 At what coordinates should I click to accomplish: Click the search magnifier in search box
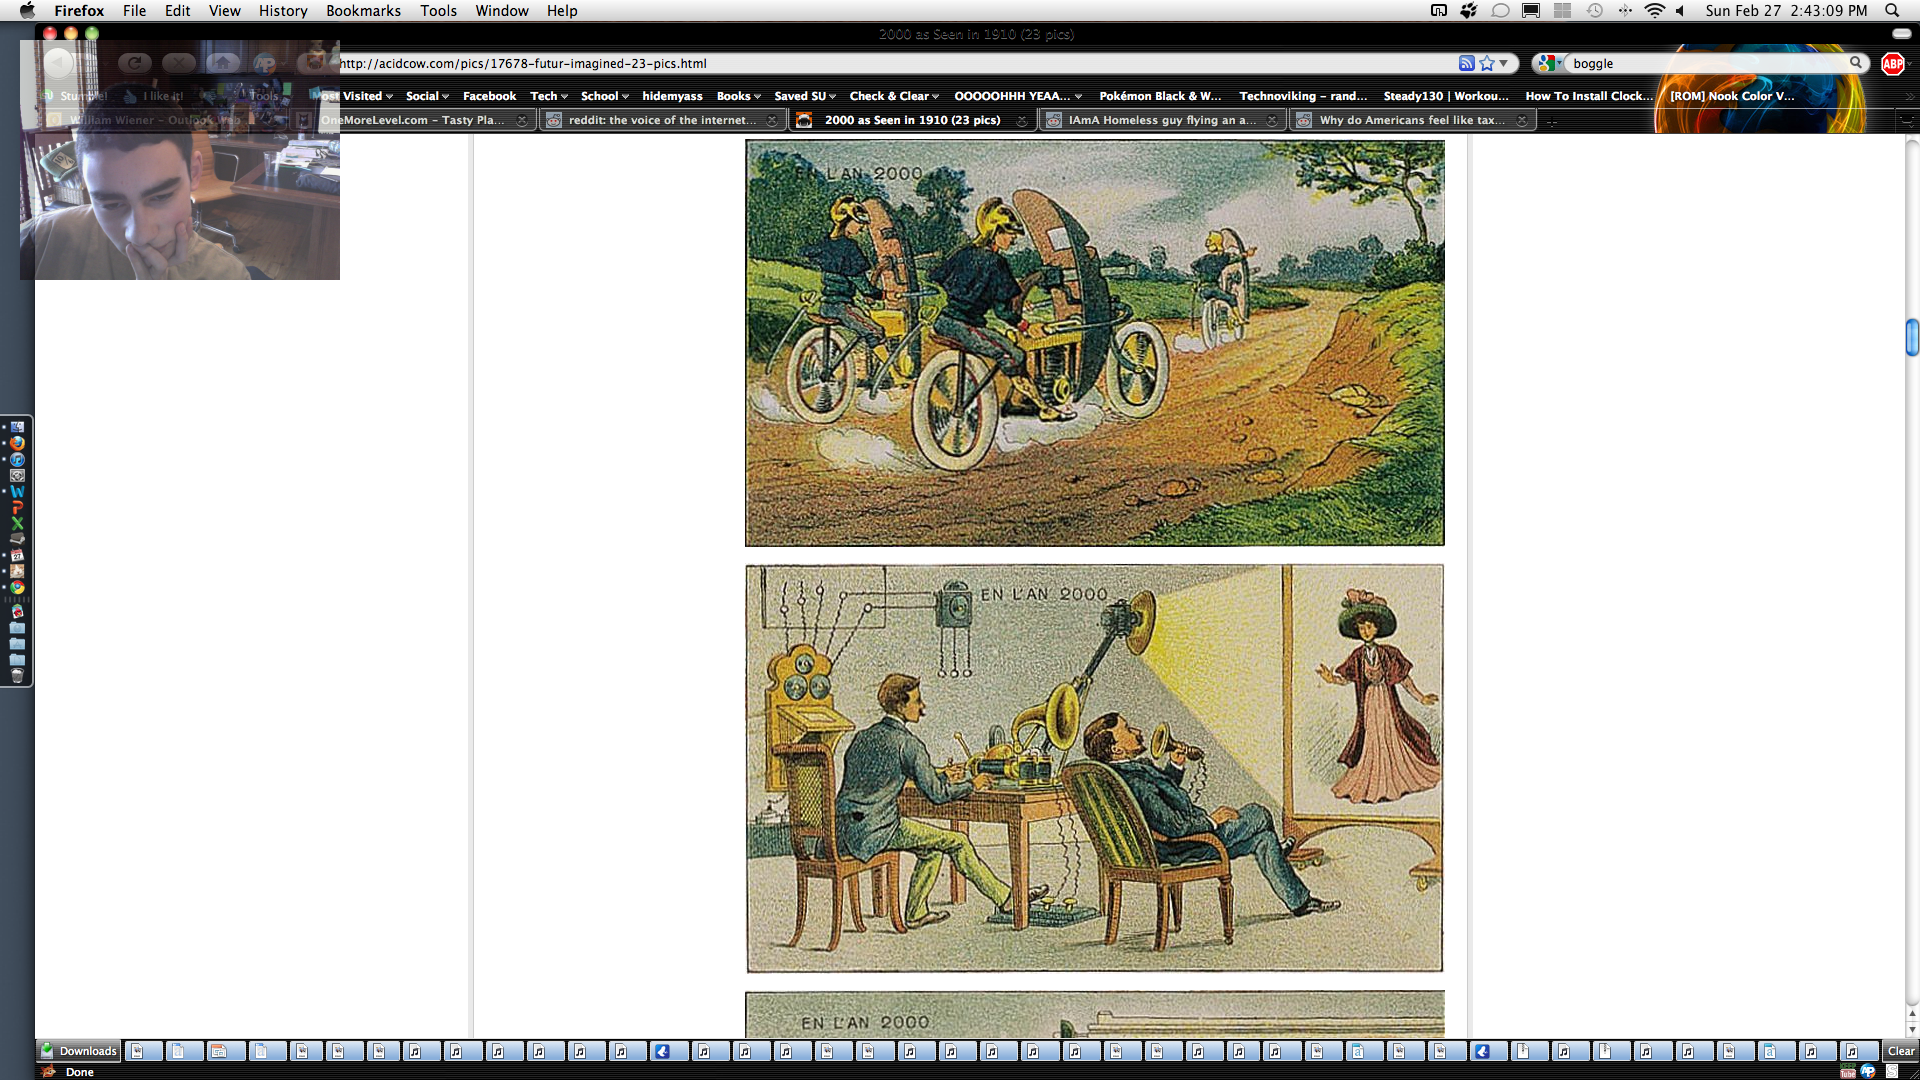coord(1856,63)
